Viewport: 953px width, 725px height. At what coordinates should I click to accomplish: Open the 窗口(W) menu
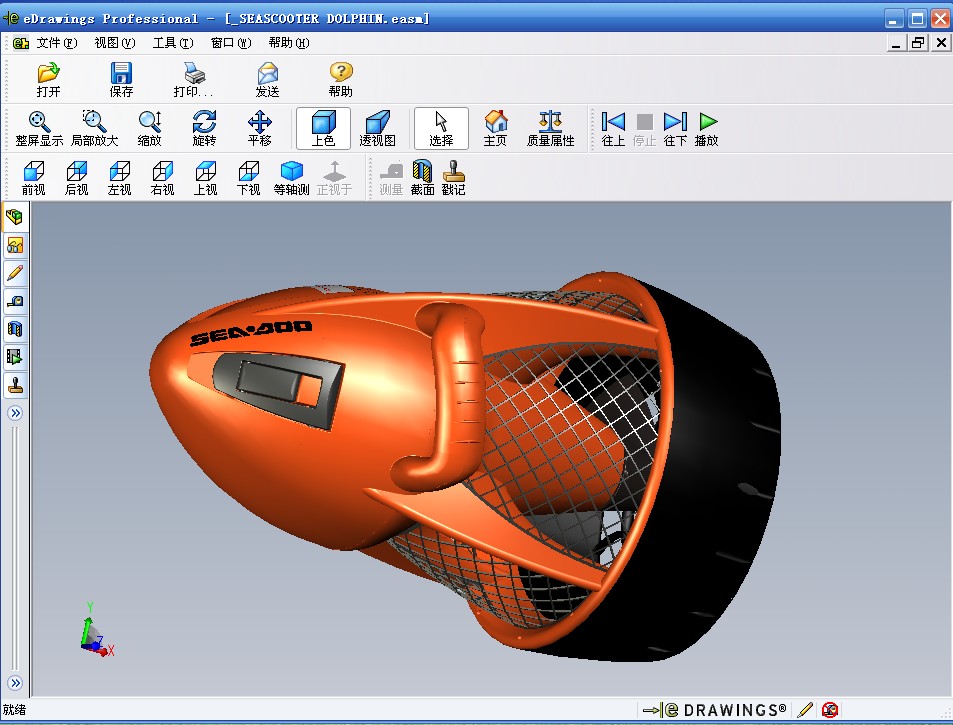click(231, 43)
